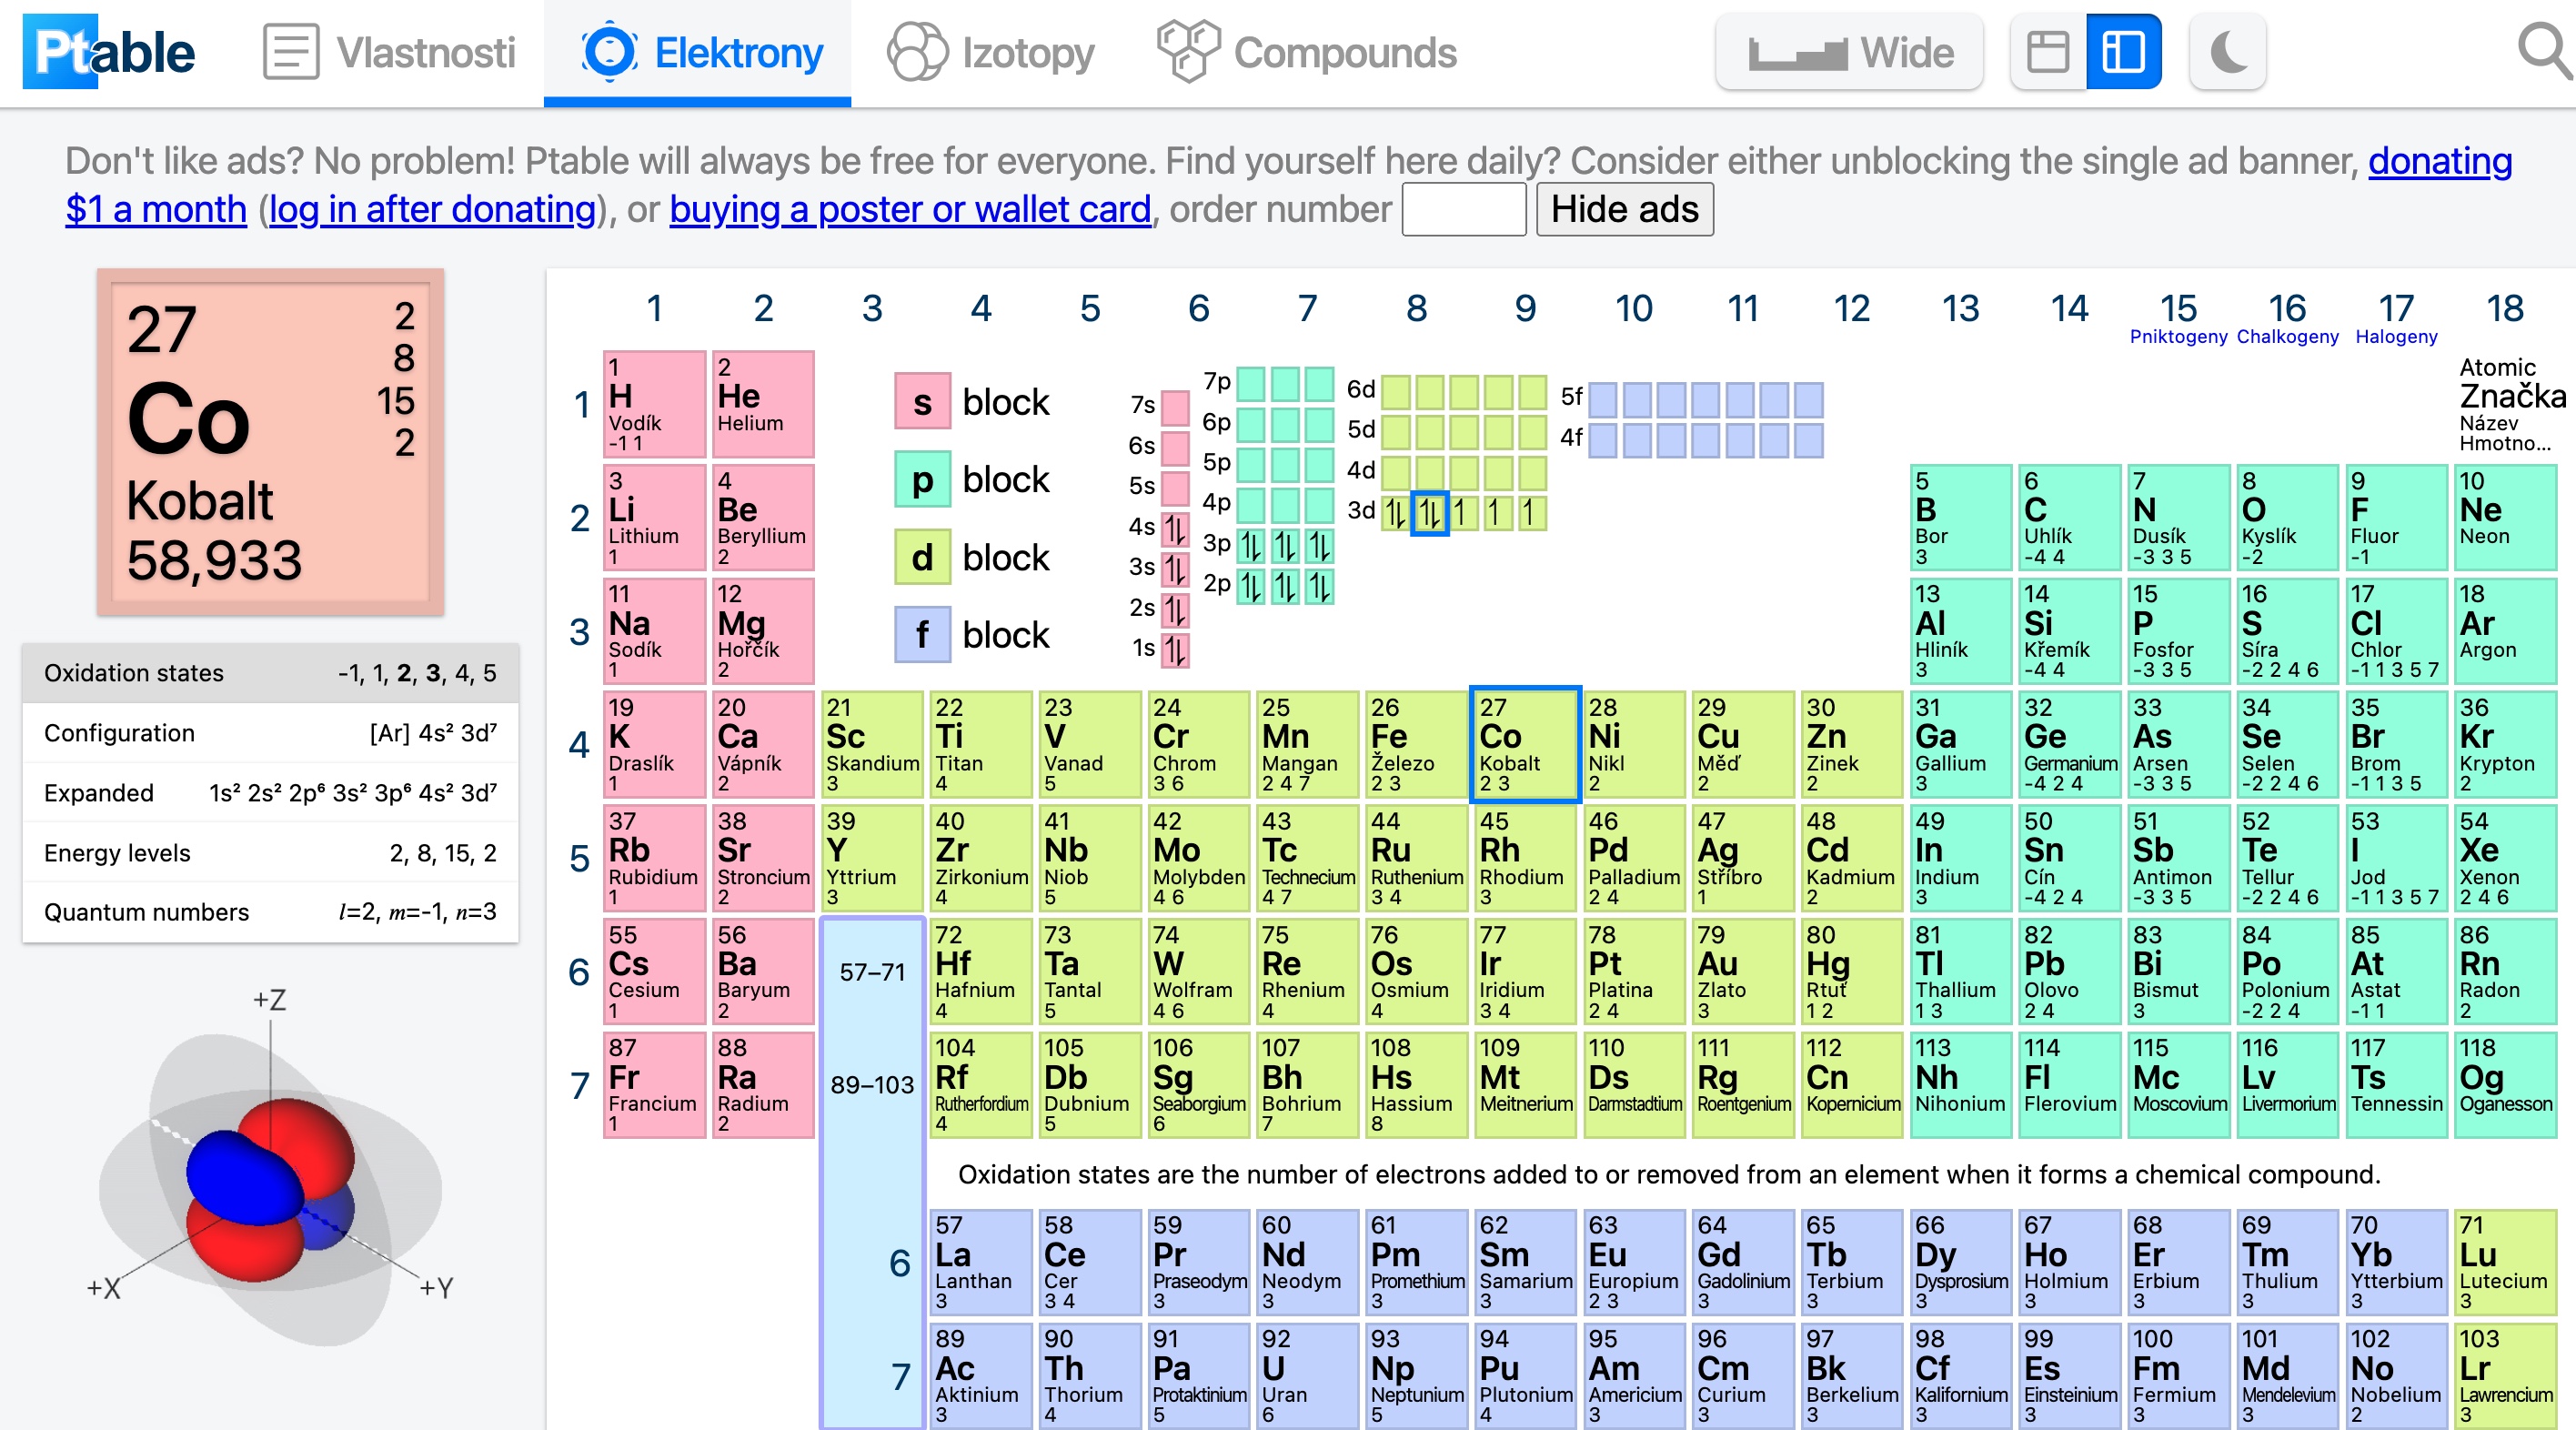This screenshot has width=2576, height=1430.
Task: Toggle the Wide table layout
Action: [x=1849, y=52]
